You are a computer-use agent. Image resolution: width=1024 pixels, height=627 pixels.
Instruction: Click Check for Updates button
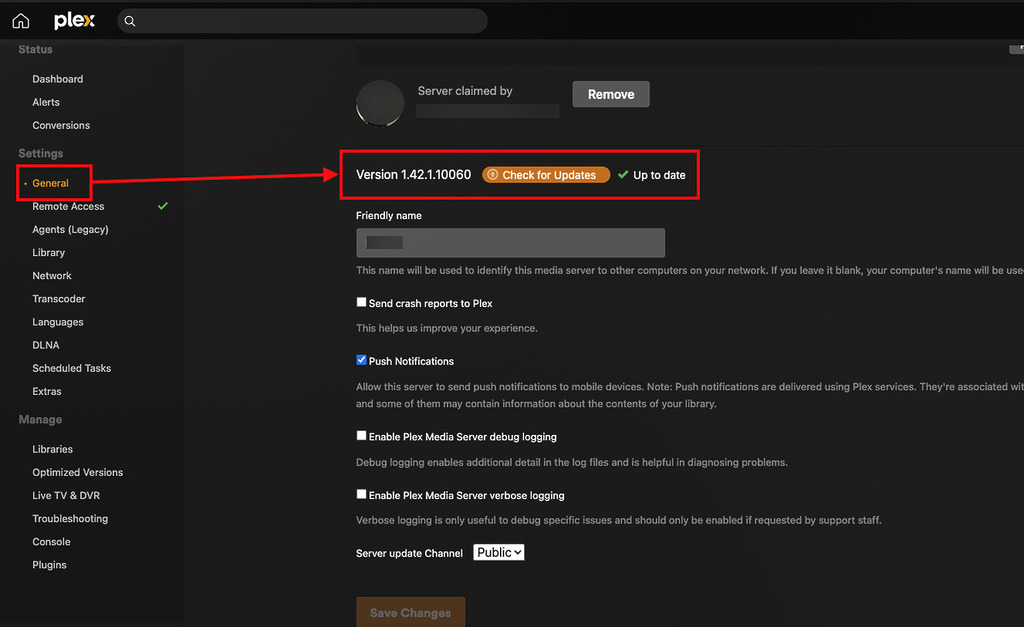(546, 175)
